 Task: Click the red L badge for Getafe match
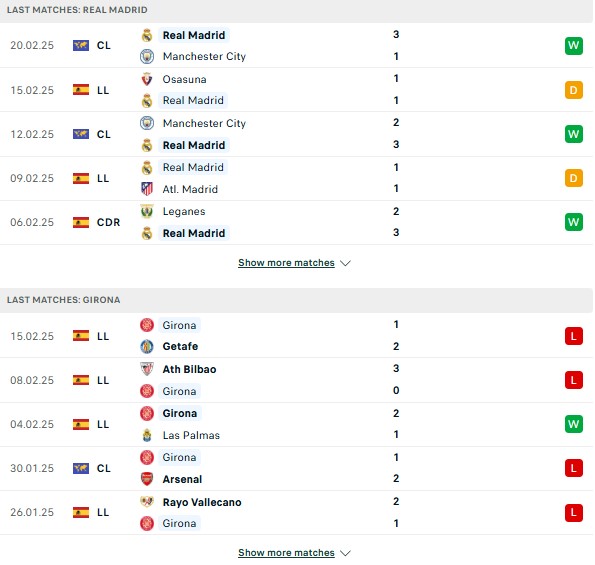(x=573, y=336)
